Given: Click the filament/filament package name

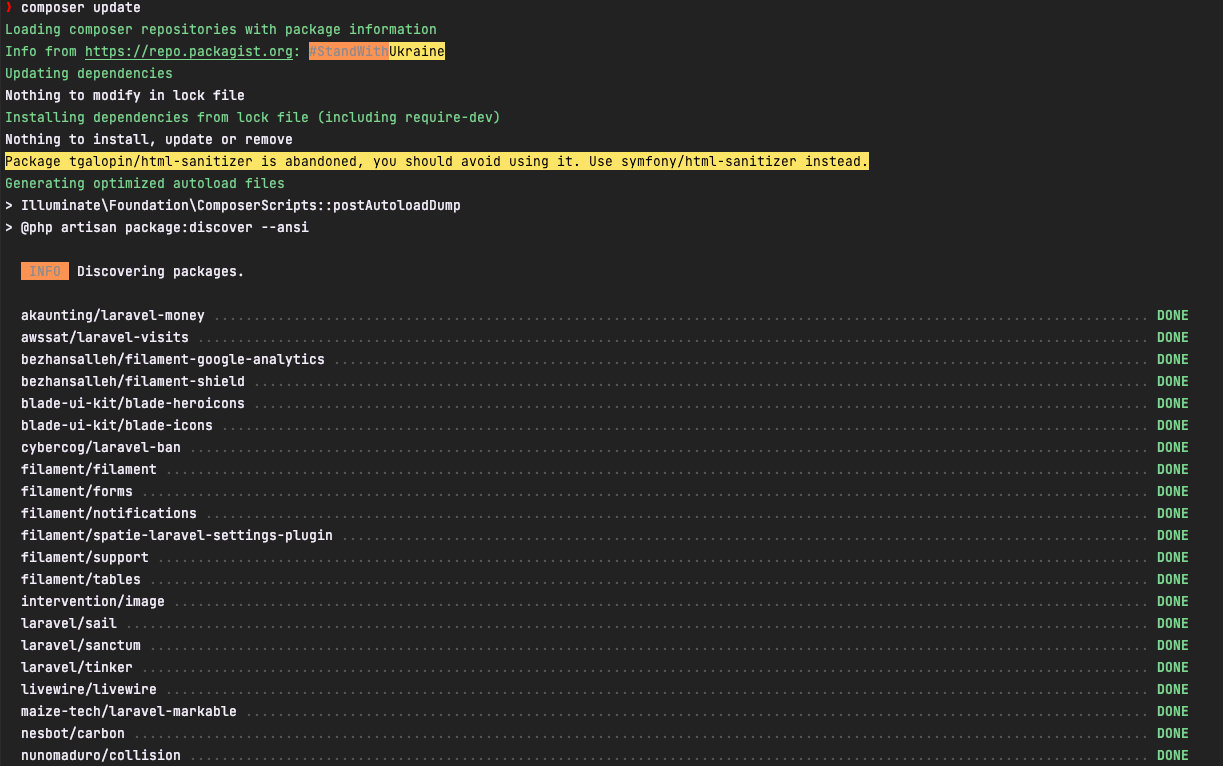Looking at the screenshot, I should point(89,469).
